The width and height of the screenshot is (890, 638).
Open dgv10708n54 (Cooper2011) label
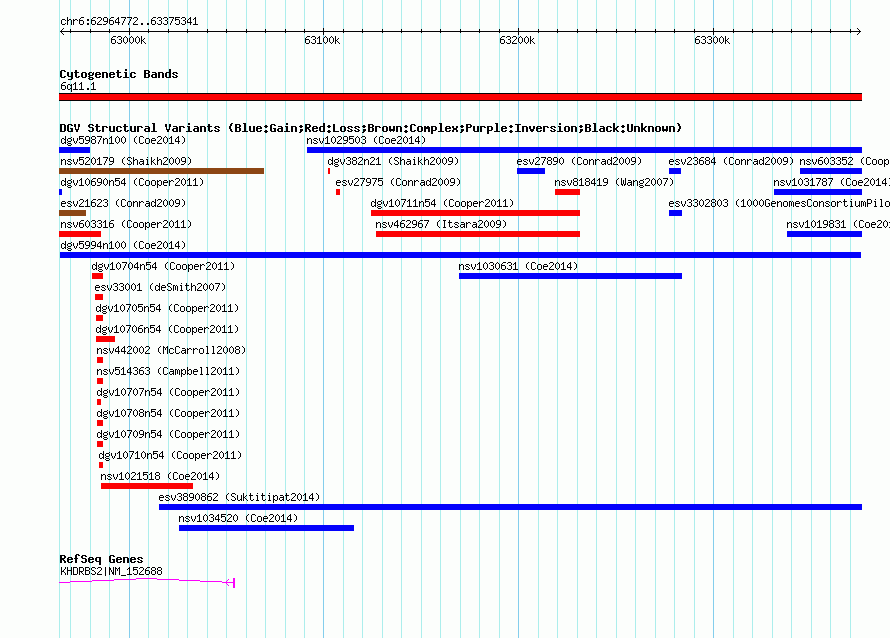[168, 413]
